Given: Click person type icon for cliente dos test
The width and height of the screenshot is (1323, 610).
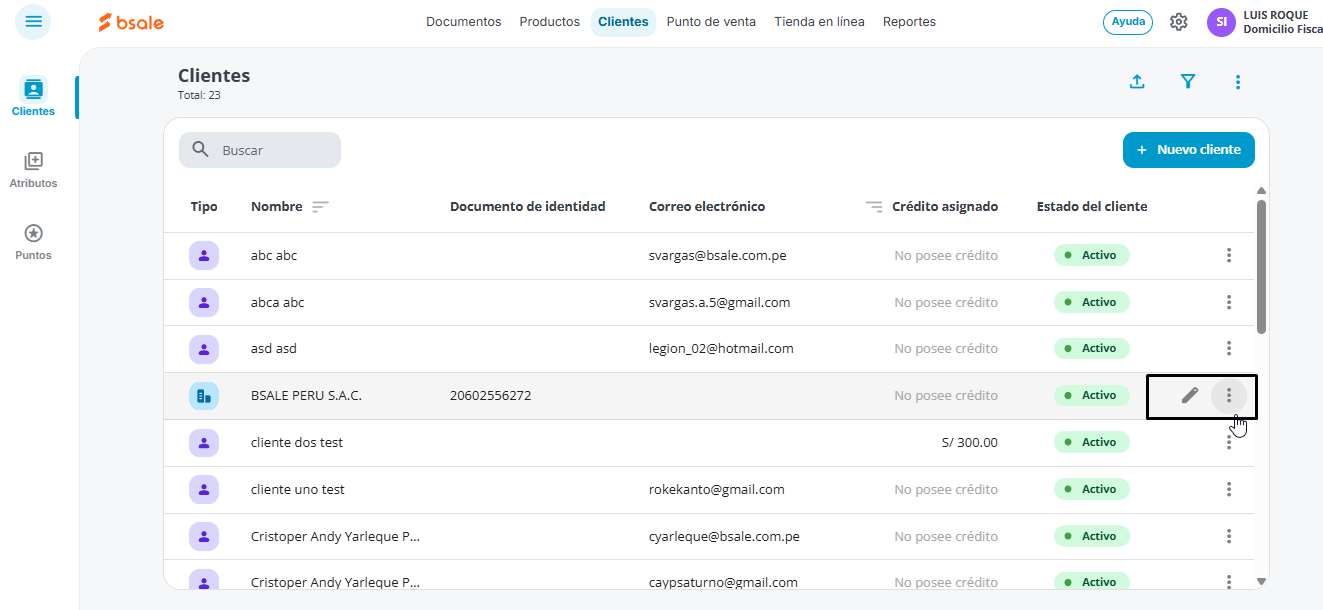Looking at the screenshot, I should pos(204,442).
